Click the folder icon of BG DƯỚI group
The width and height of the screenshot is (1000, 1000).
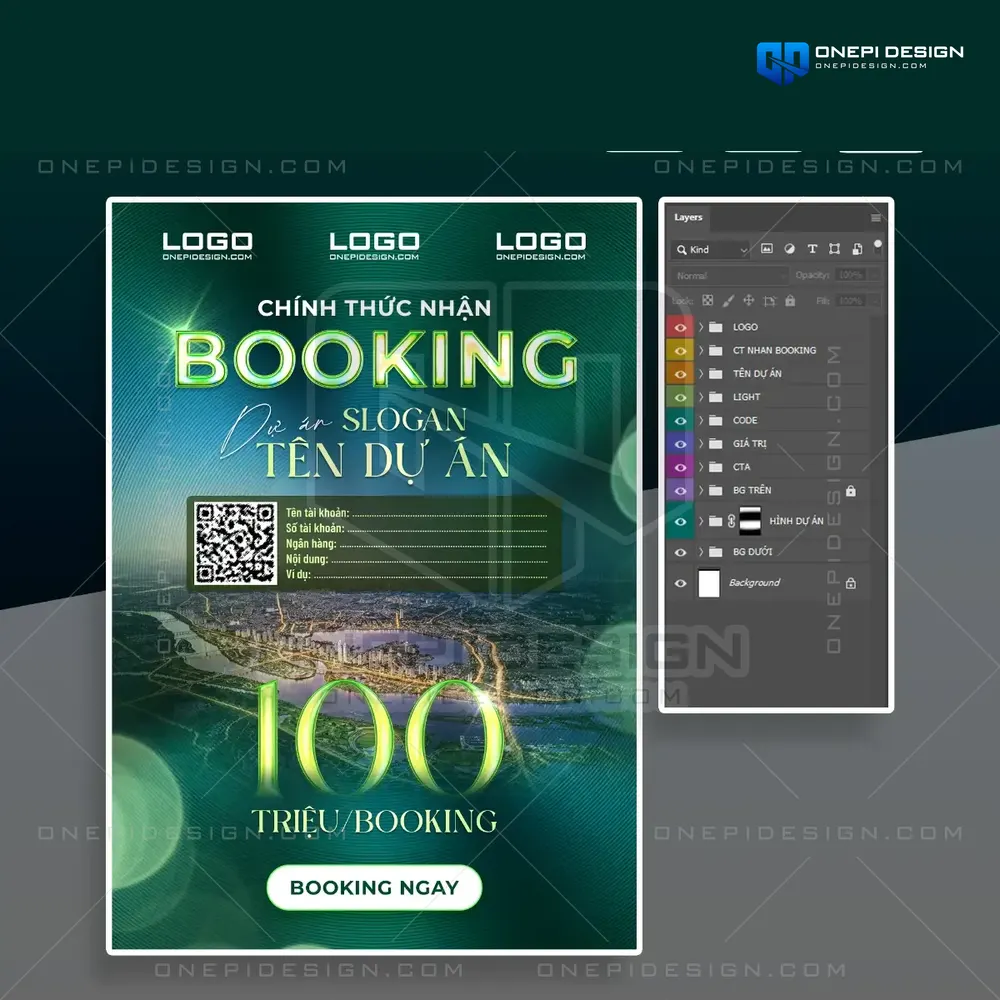pos(716,552)
